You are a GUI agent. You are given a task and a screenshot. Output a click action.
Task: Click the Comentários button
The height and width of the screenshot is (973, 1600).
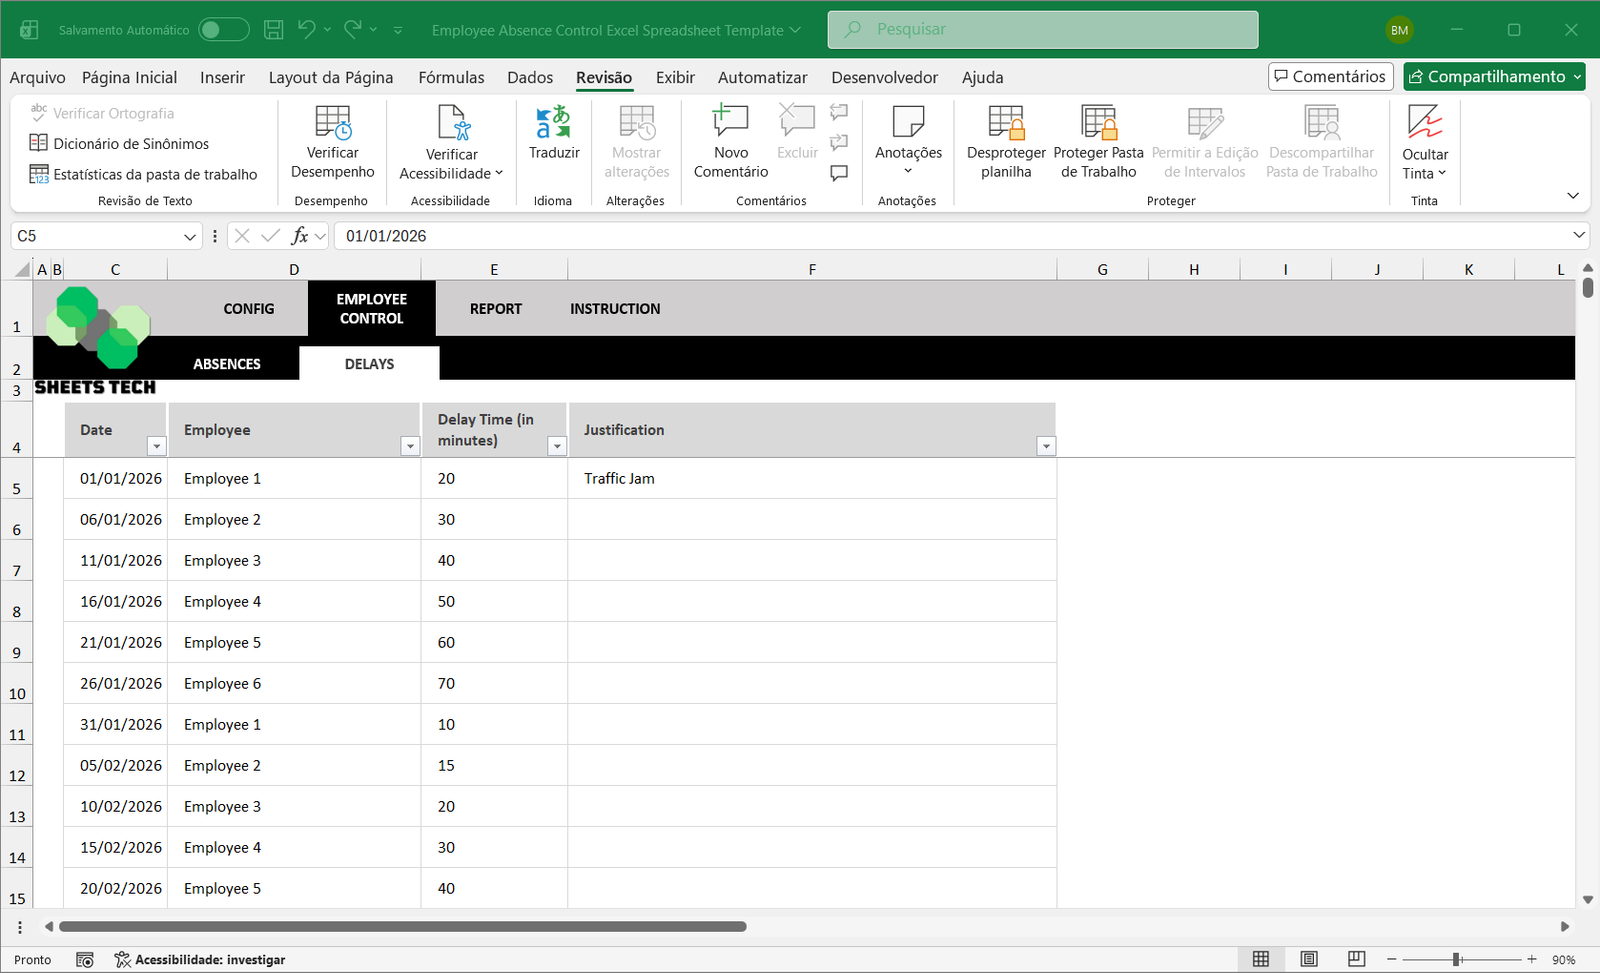(1330, 77)
